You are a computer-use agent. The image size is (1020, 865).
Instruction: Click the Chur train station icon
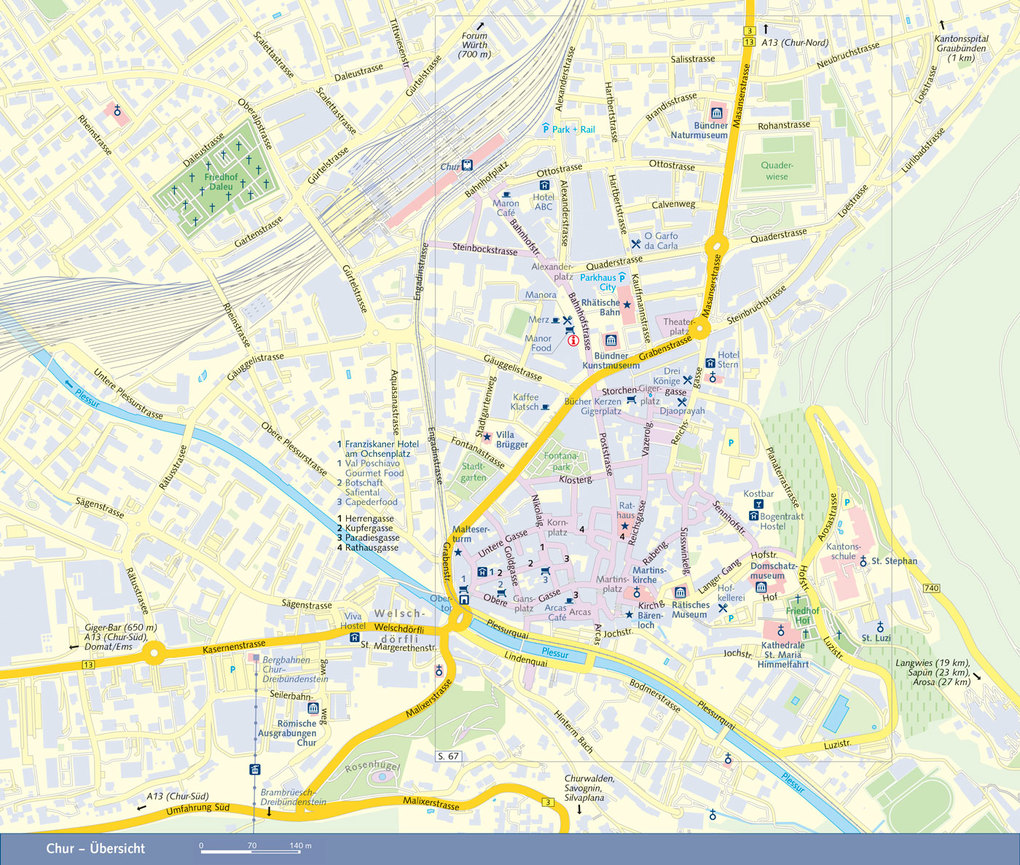click(467, 165)
